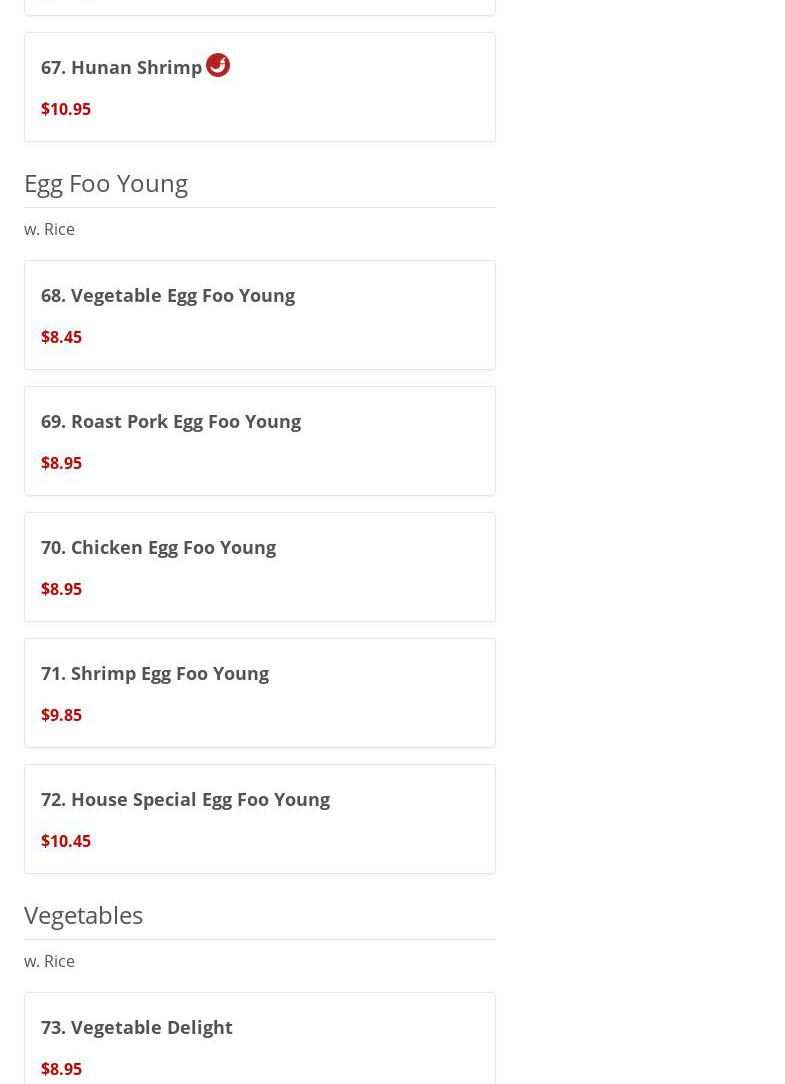
Task: Click the $10.45 House Special price
Action: 66,841
